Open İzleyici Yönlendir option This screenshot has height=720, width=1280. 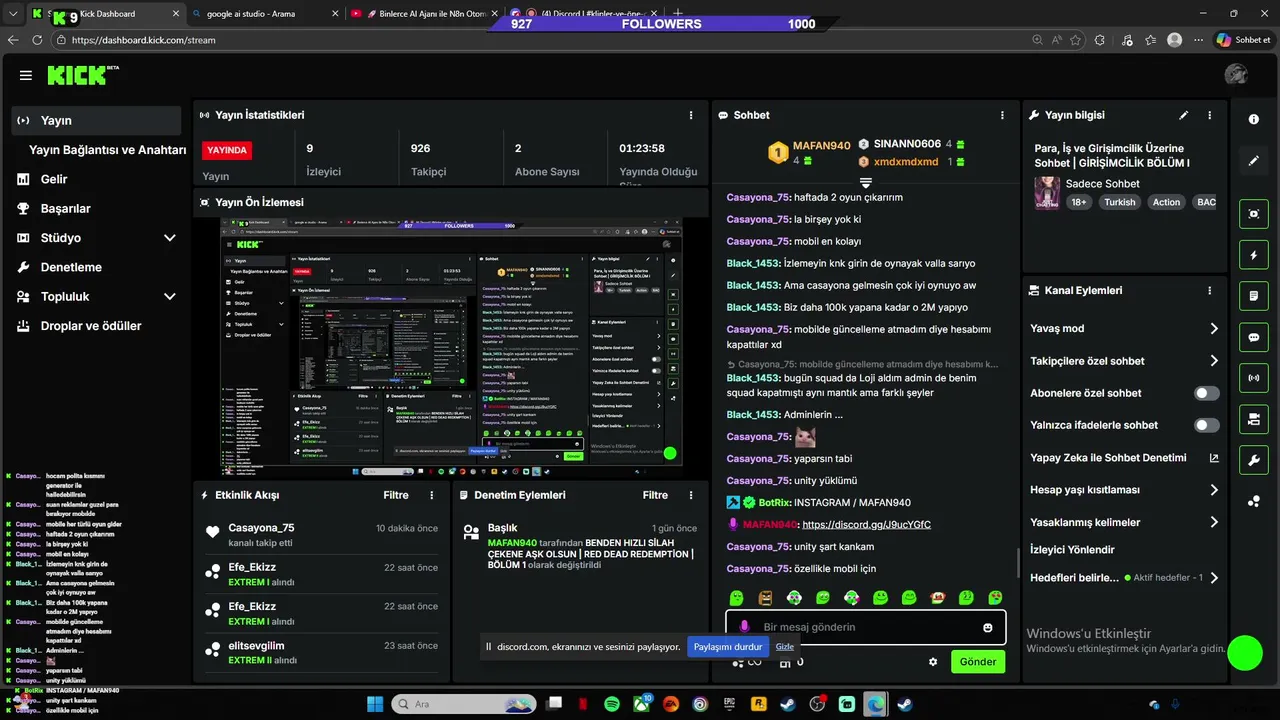[1072, 550]
